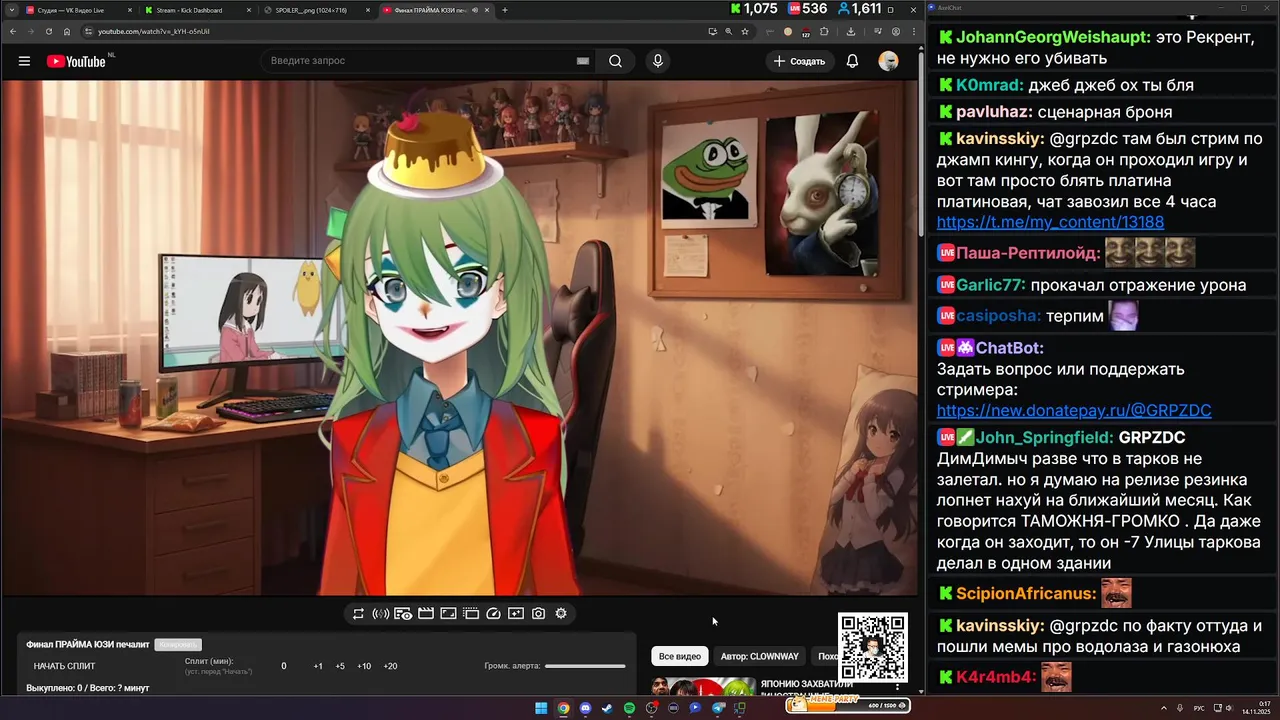Click the tray microphone icon

[x=1181, y=708]
